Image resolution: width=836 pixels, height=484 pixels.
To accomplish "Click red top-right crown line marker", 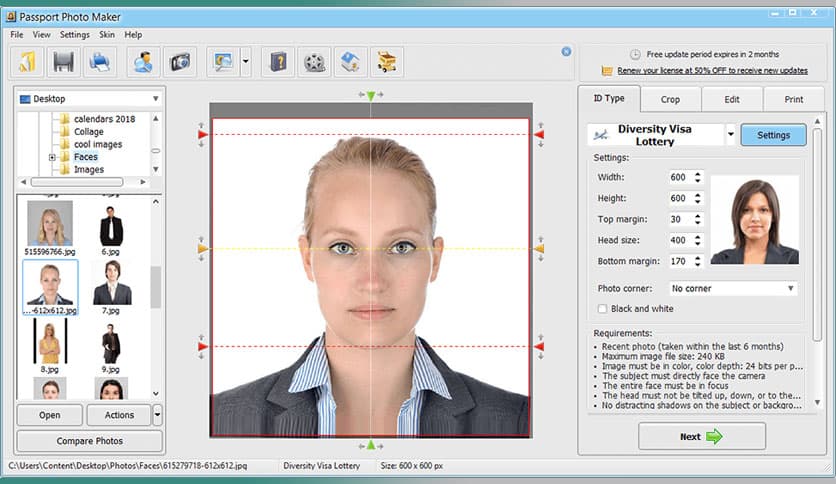I will tap(539, 134).
